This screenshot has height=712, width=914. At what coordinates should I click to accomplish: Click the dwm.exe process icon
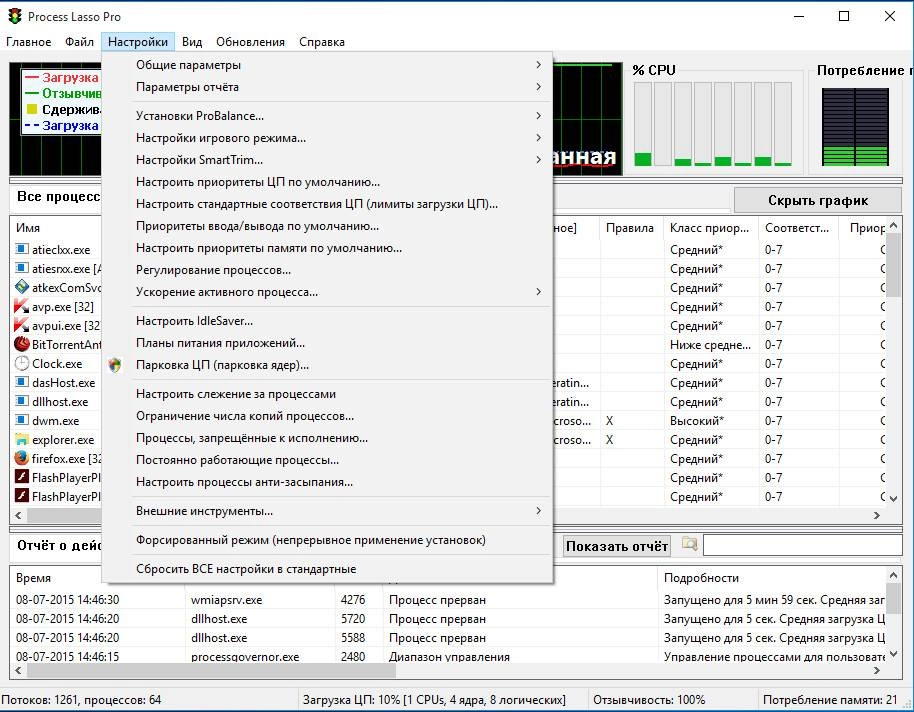[22, 420]
